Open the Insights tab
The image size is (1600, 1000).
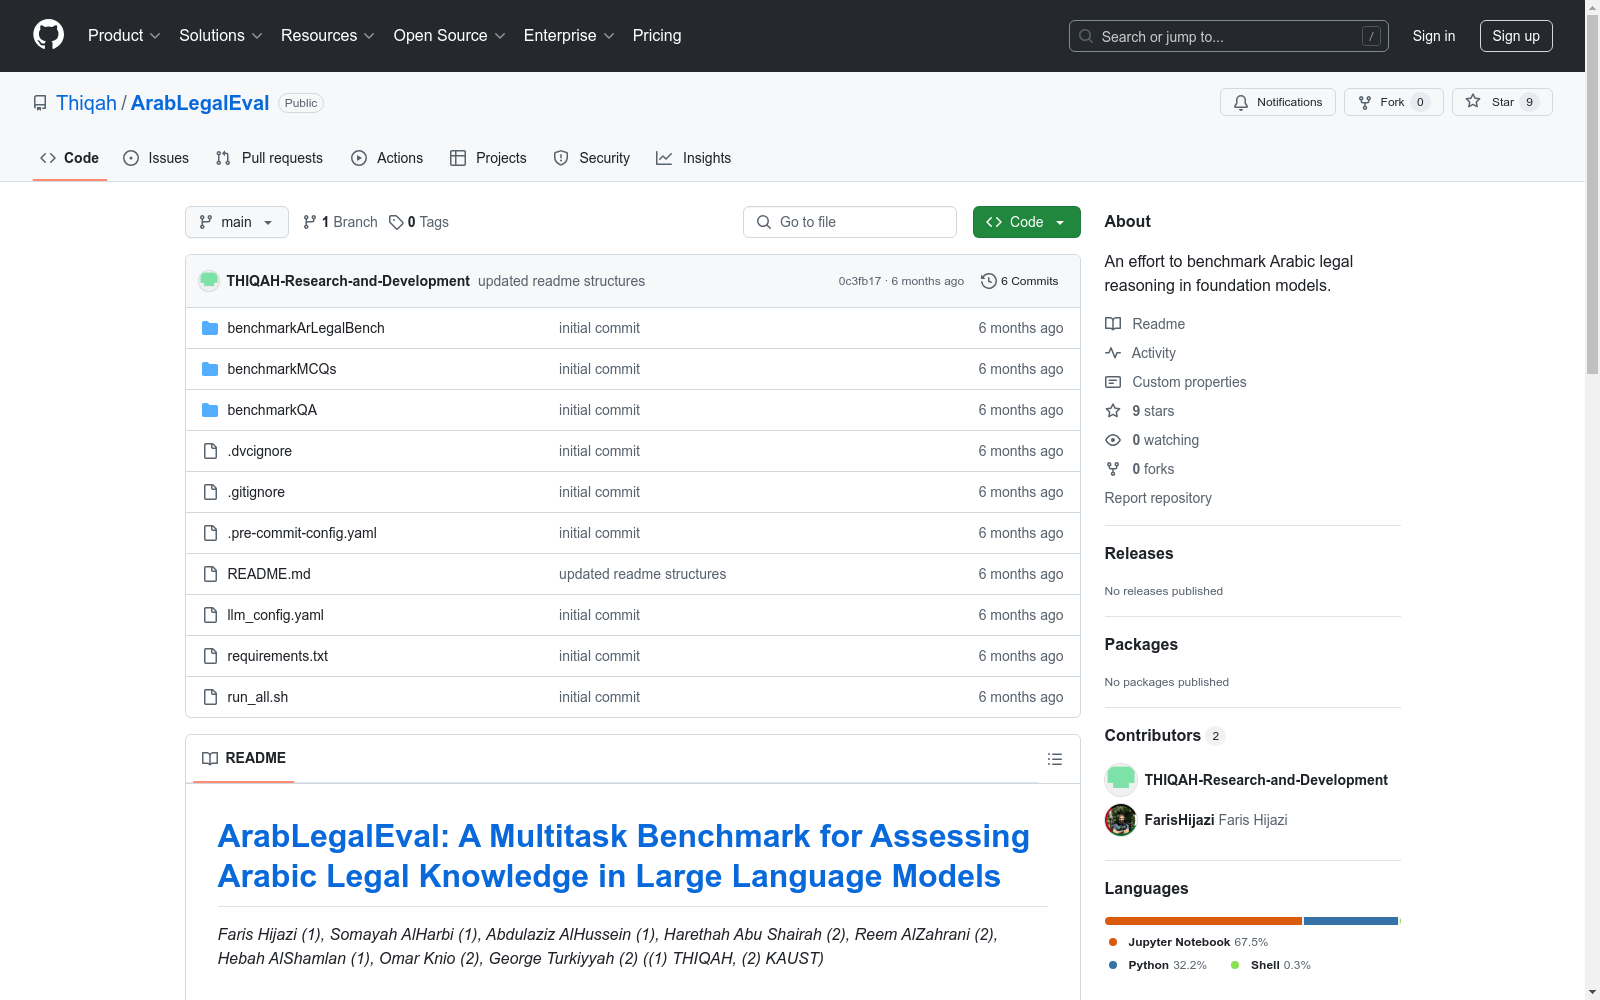(x=693, y=158)
